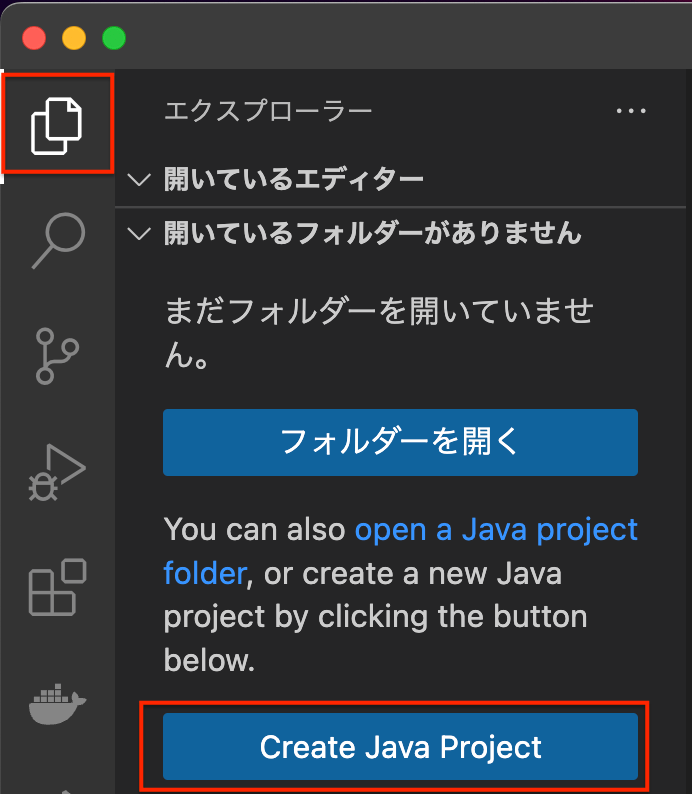Click the まだフォルダーを開いていません message
Screen dimensions: 692x794
click(x=379, y=332)
